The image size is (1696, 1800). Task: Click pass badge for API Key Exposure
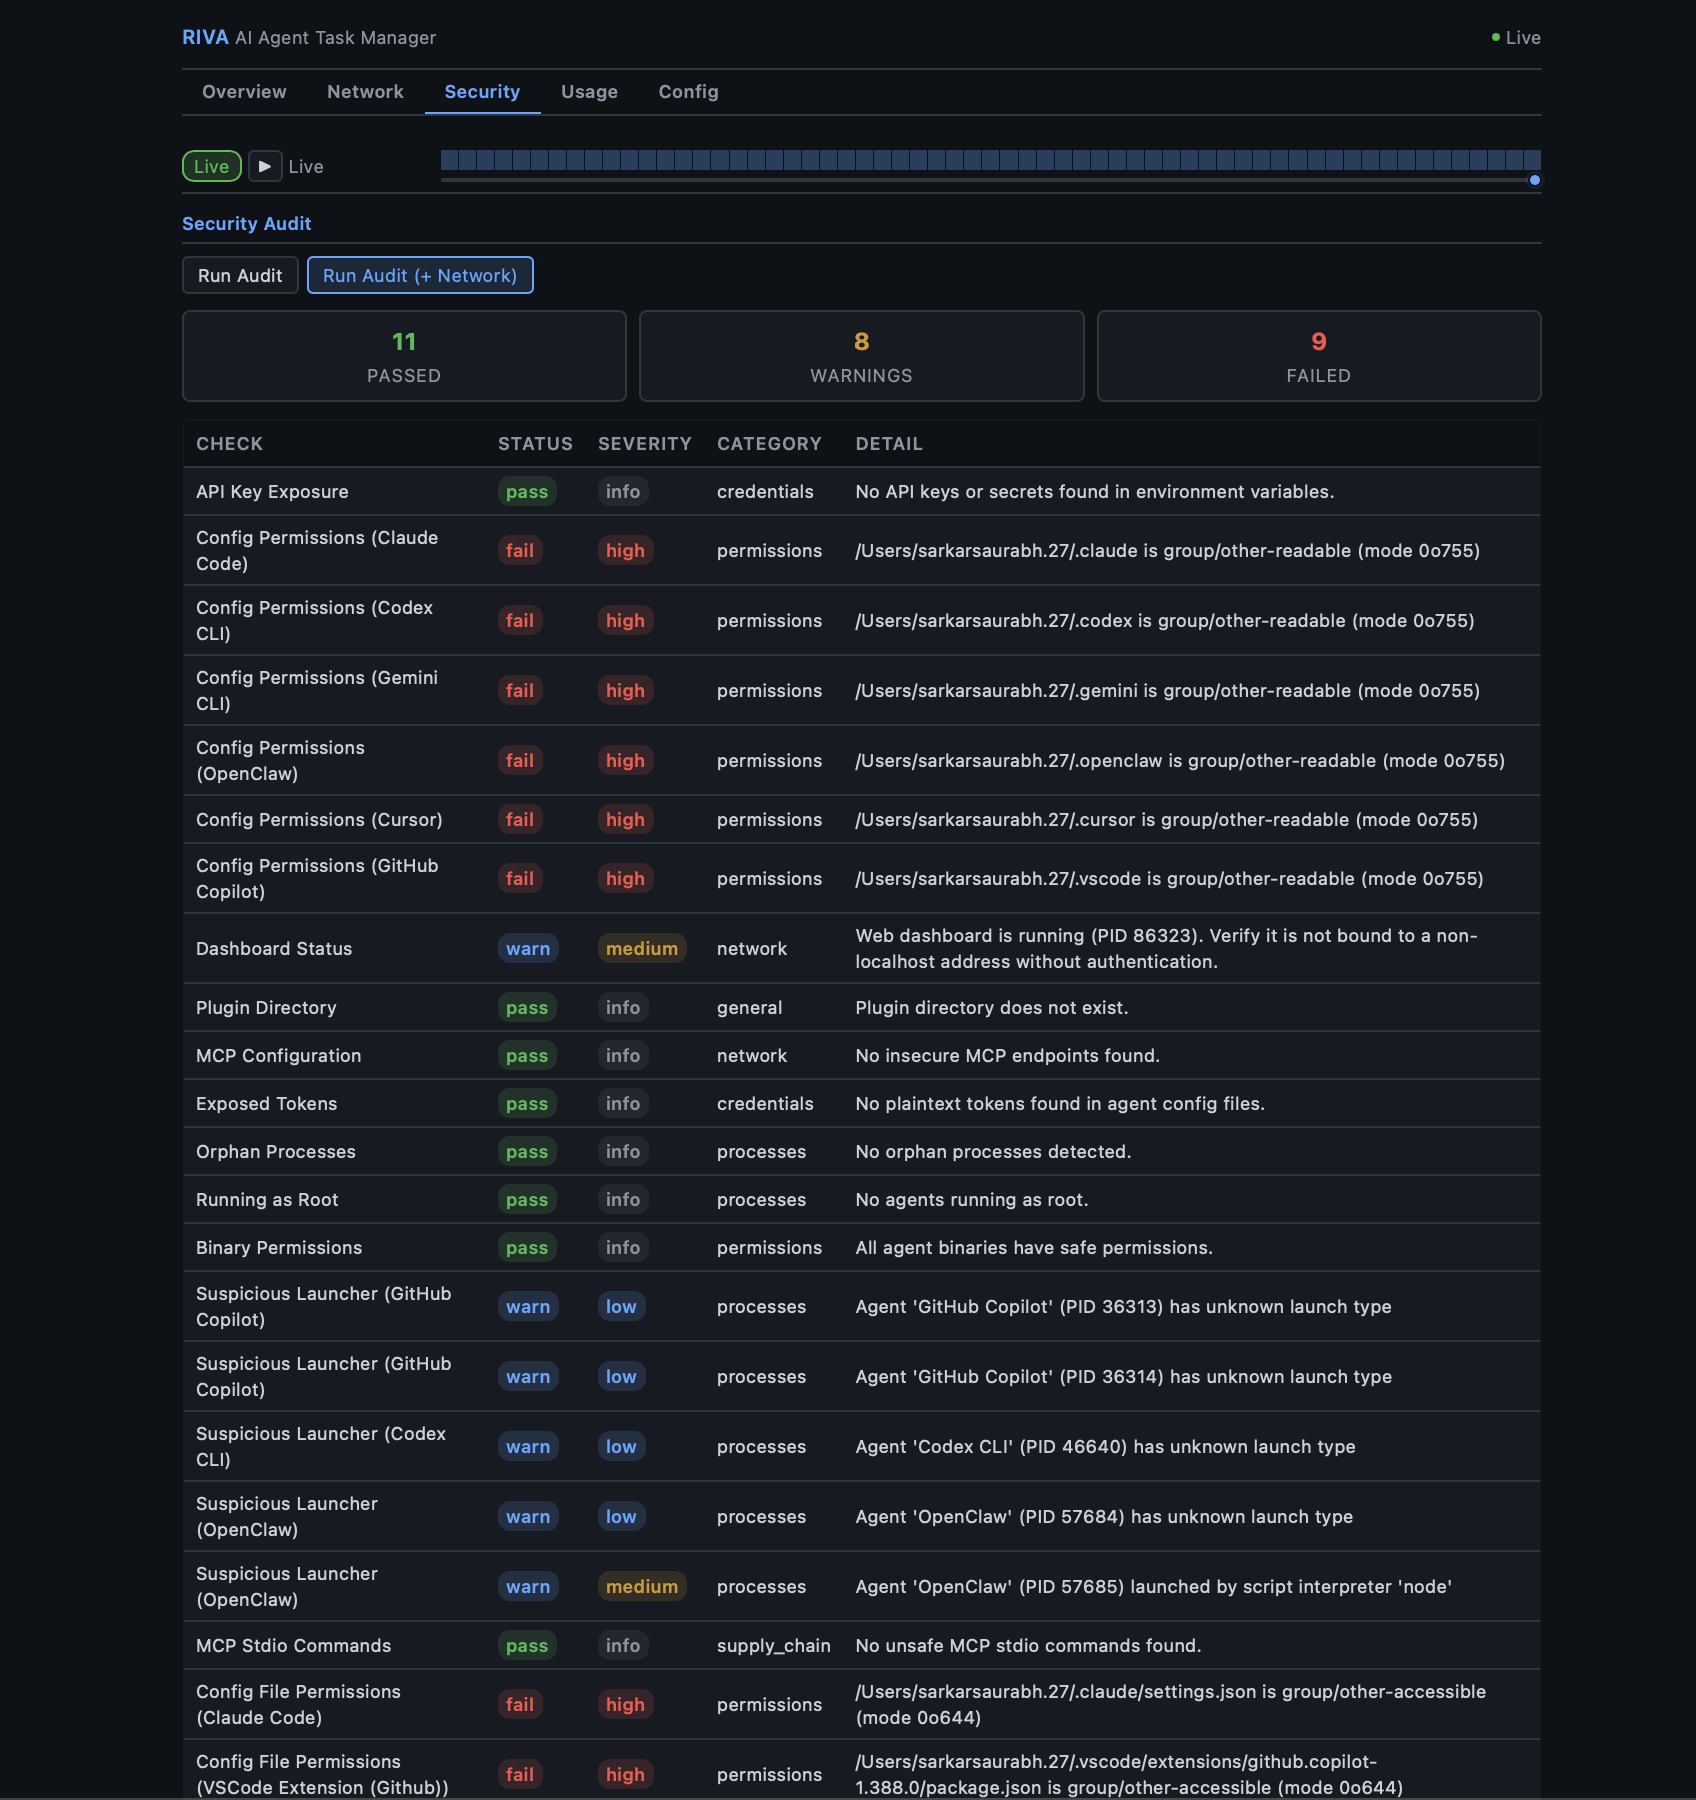coord(527,492)
